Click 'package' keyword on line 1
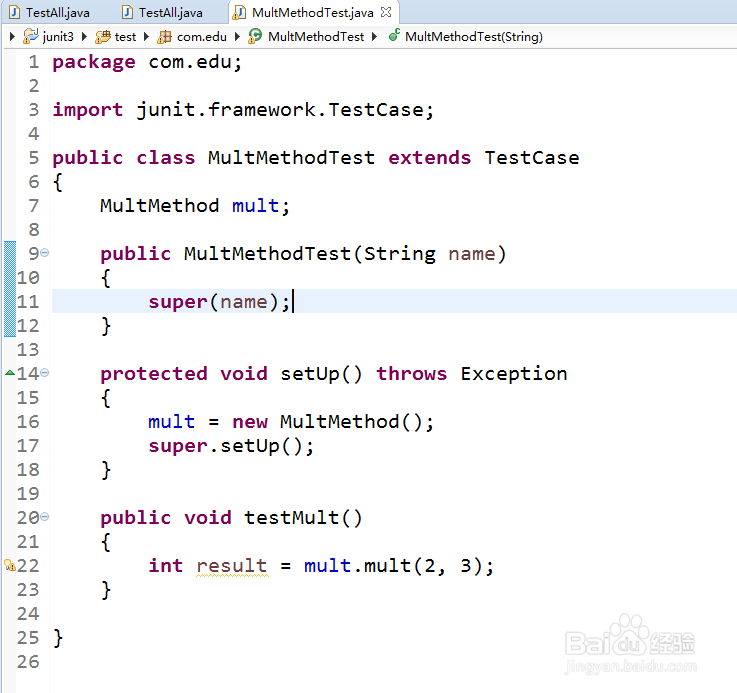737x693 pixels. pos(94,63)
